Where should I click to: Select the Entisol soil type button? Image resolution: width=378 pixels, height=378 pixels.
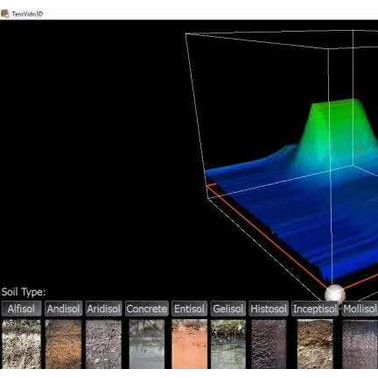(x=189, y=309)
